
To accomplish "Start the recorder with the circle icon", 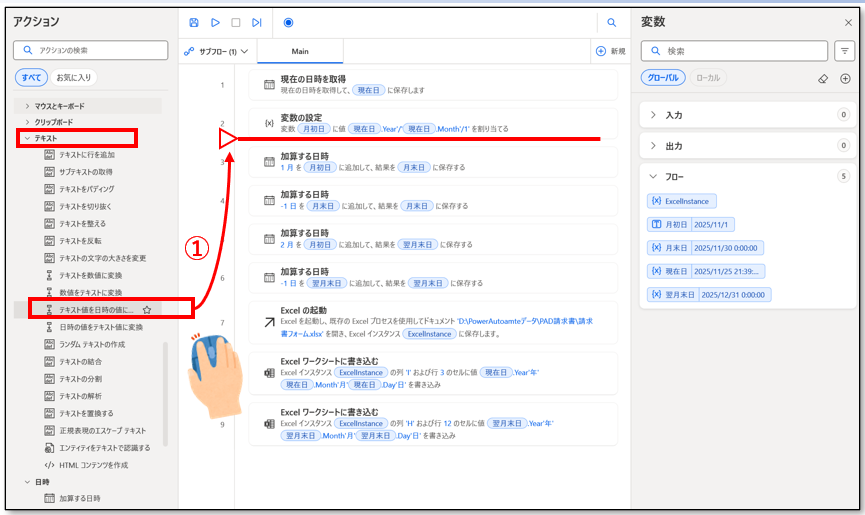I will pos(288,22).
